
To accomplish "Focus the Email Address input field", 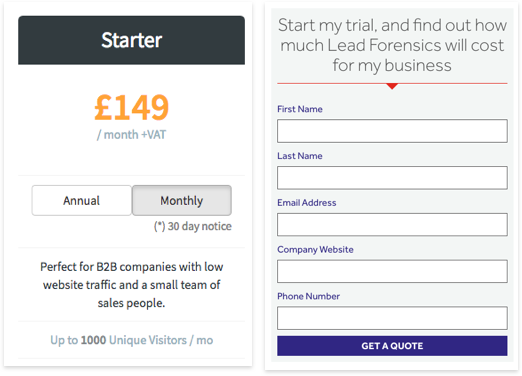I will [392, 224].
